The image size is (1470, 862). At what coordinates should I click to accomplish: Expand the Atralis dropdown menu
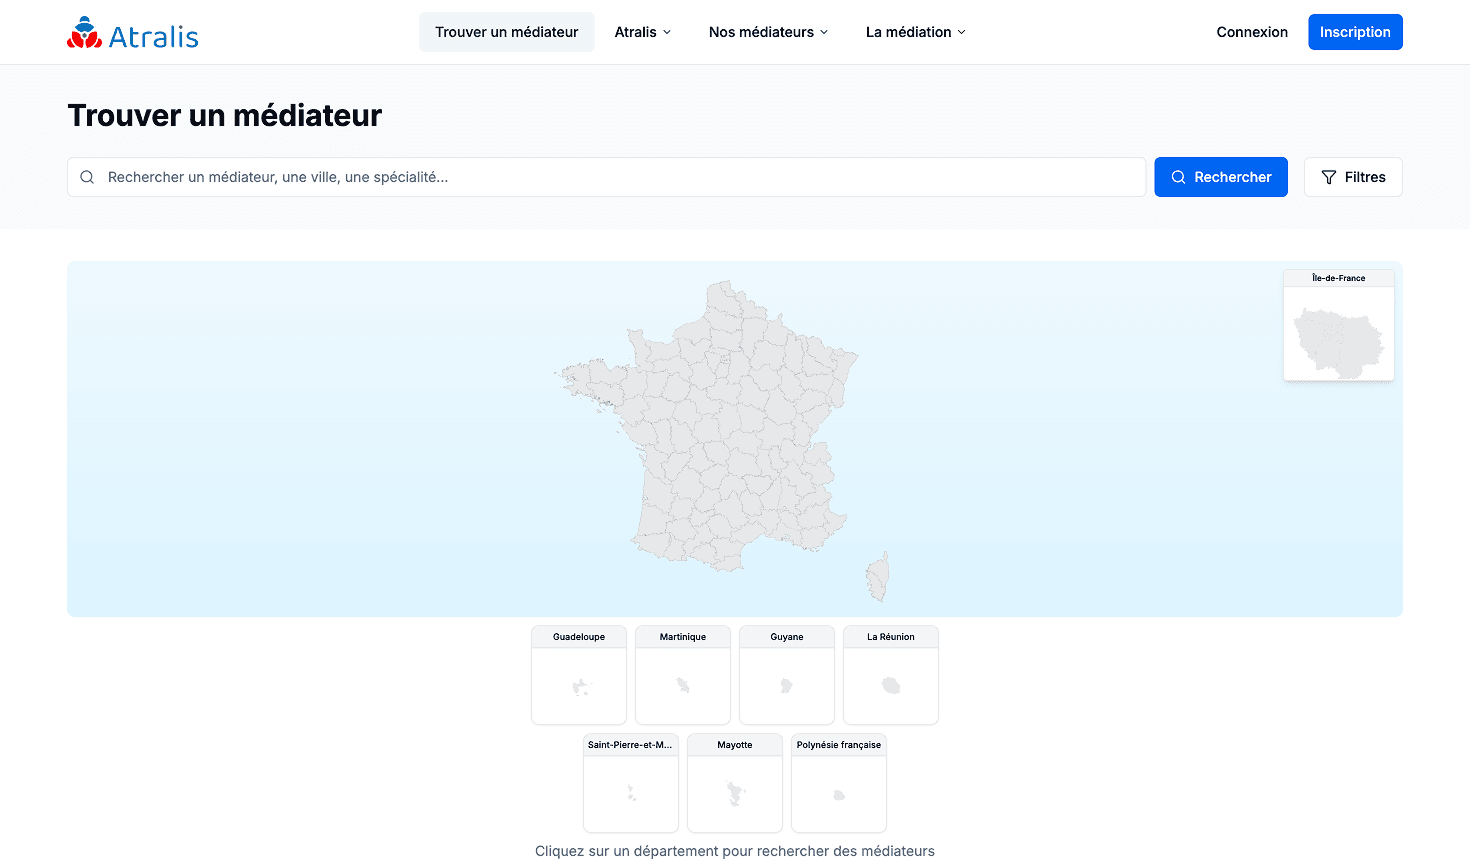643,32
